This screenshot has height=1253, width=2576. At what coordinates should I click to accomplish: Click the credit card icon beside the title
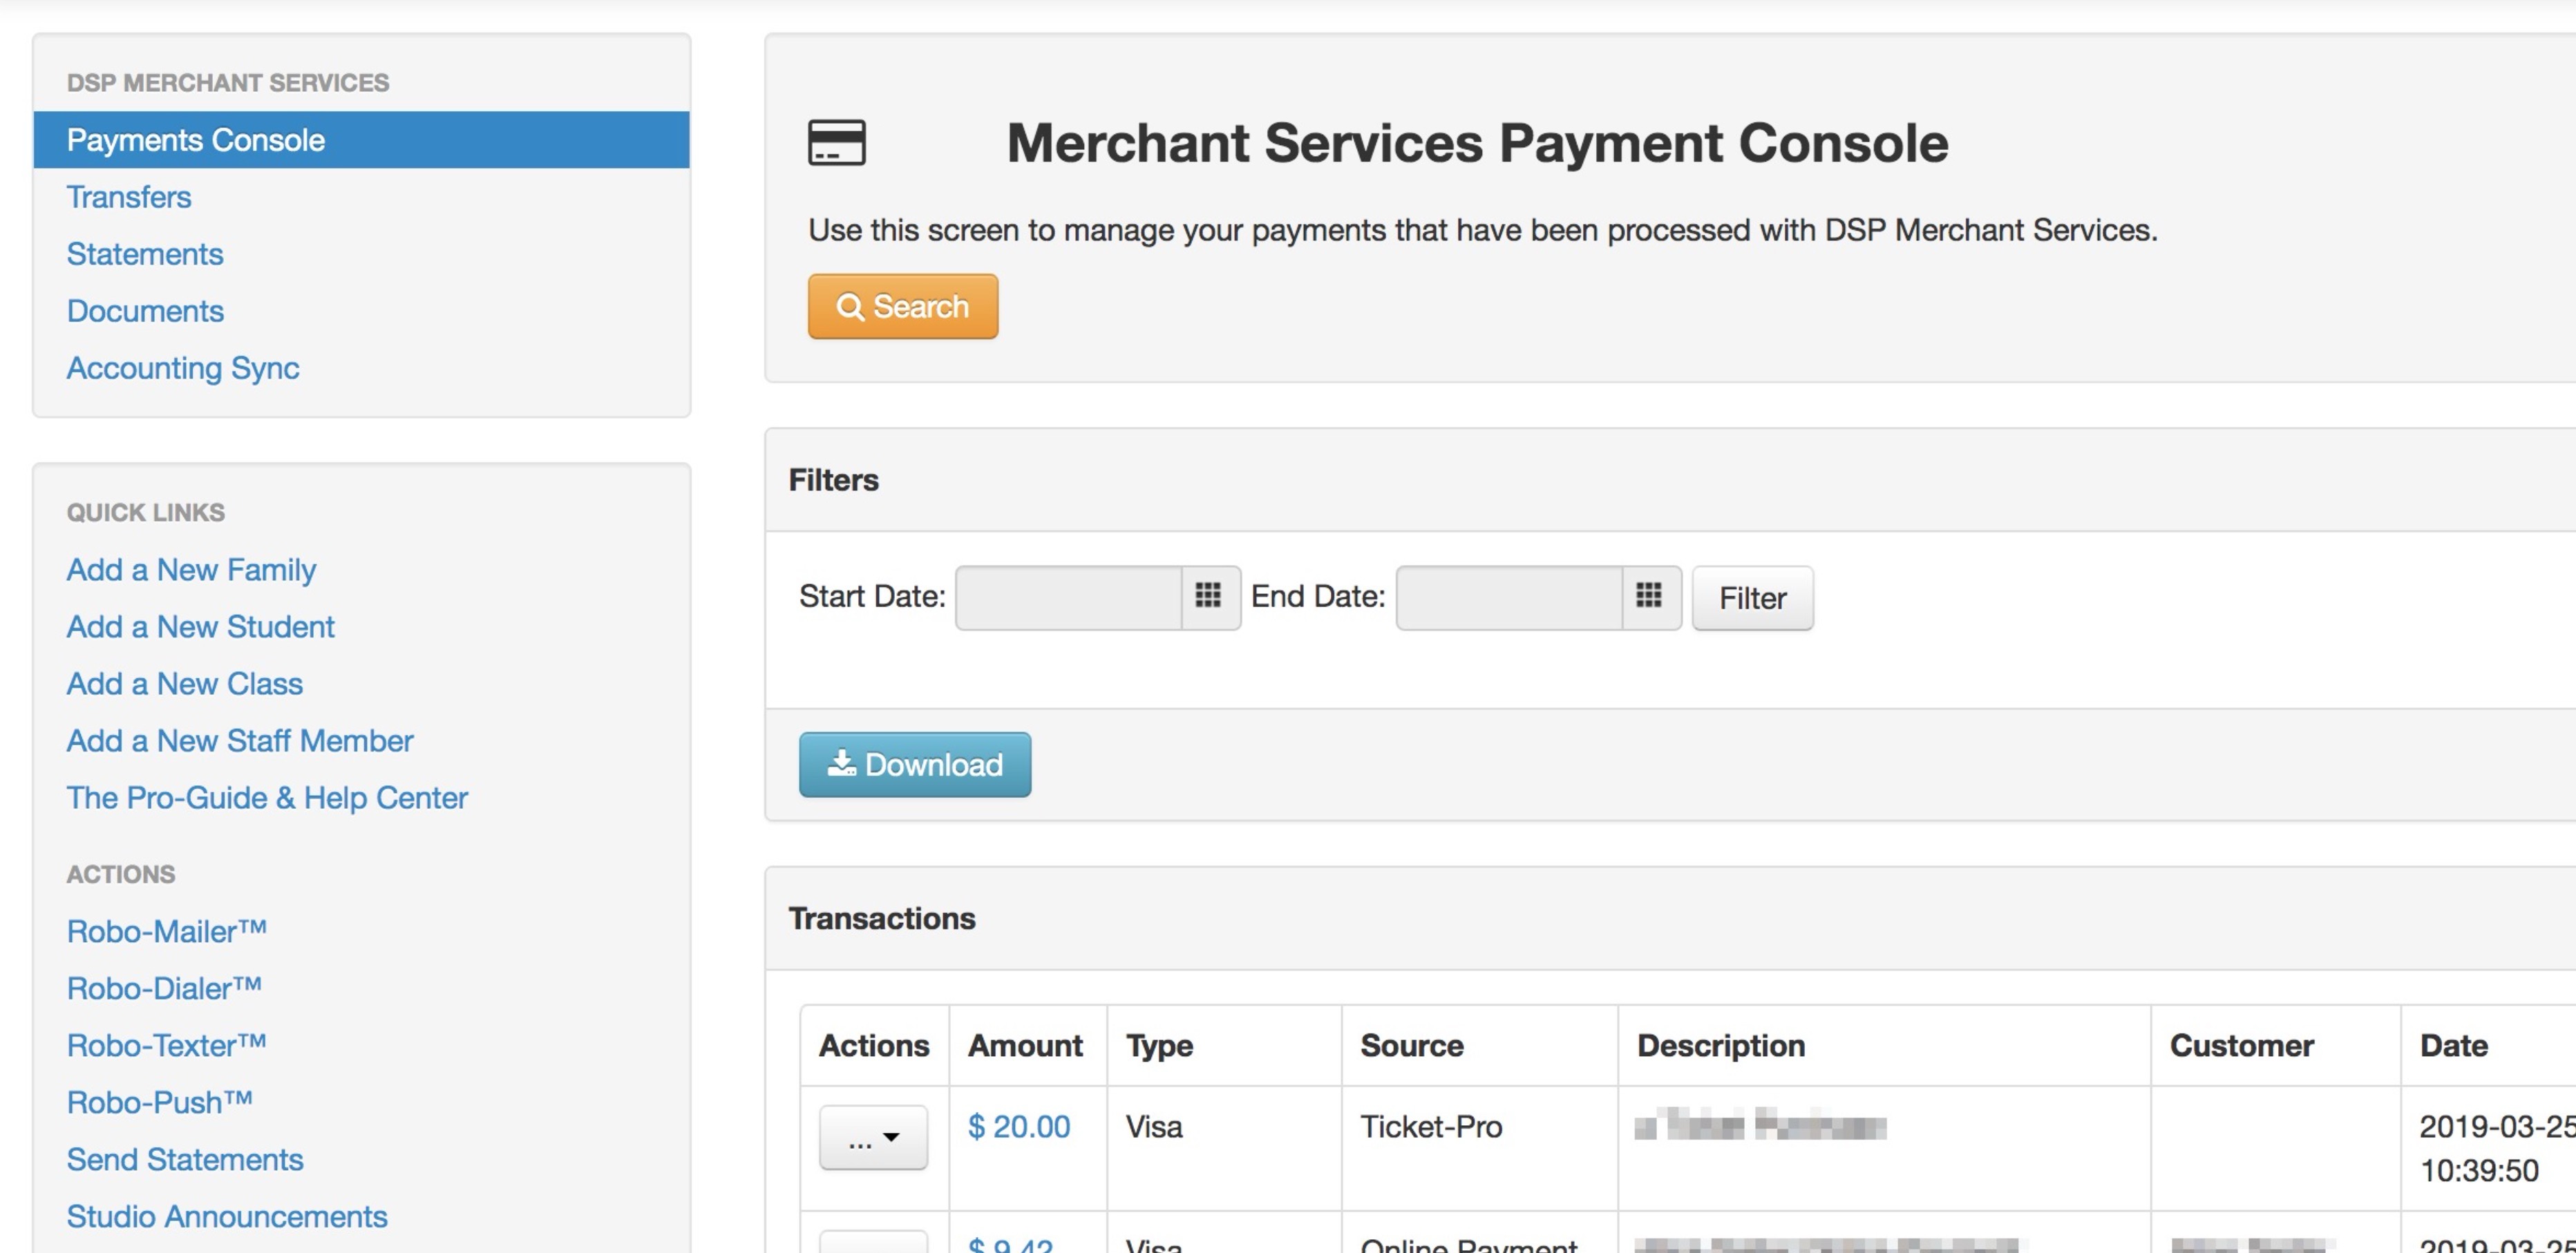[837, 143]
